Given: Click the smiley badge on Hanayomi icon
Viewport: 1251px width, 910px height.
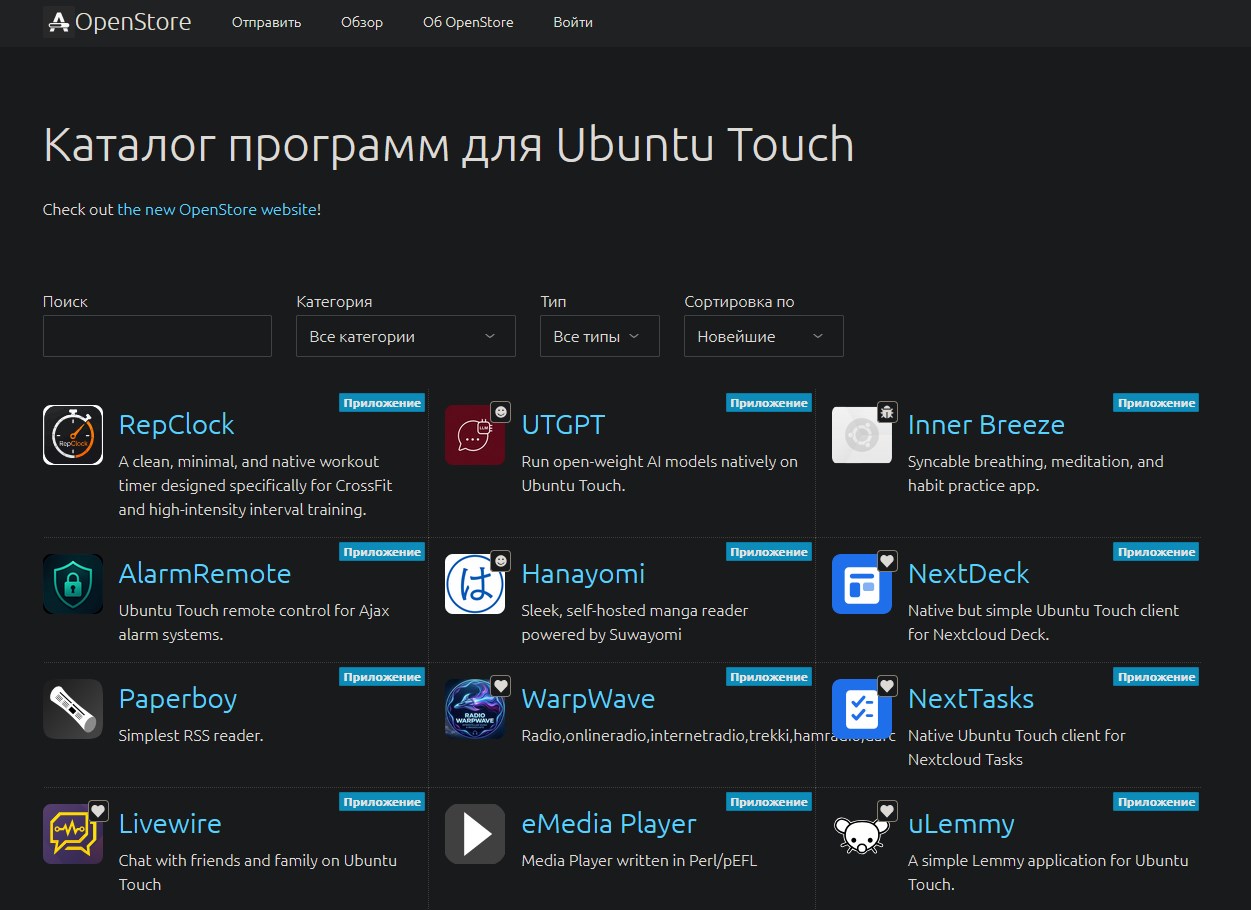Looking at the screenshot, I should [x=501, y=560].
